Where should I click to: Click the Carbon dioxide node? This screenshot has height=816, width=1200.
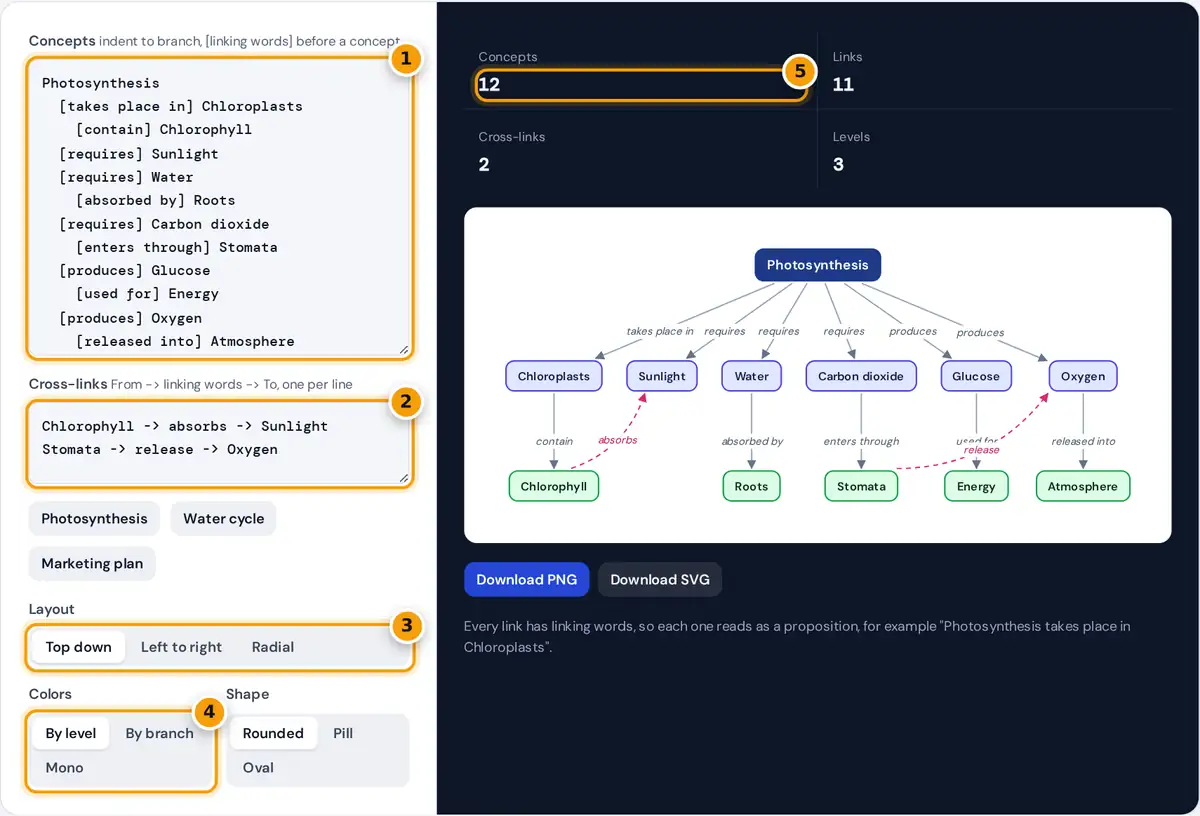click(860, 376)
